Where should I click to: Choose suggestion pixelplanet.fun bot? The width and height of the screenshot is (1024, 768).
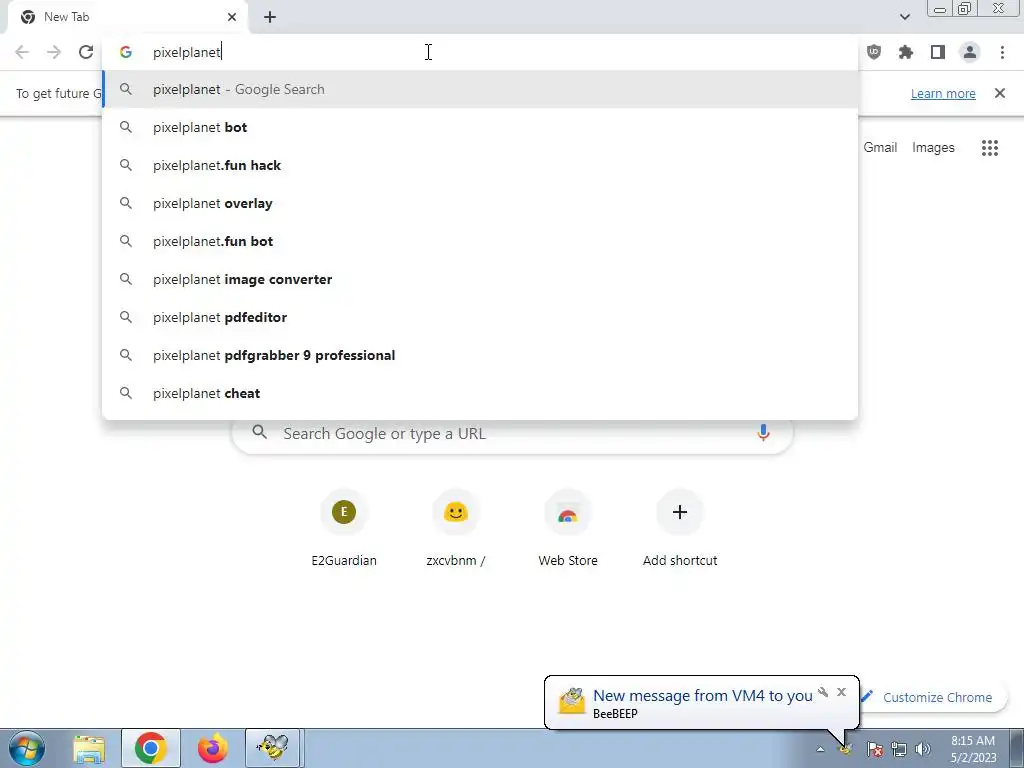(480, 241)
